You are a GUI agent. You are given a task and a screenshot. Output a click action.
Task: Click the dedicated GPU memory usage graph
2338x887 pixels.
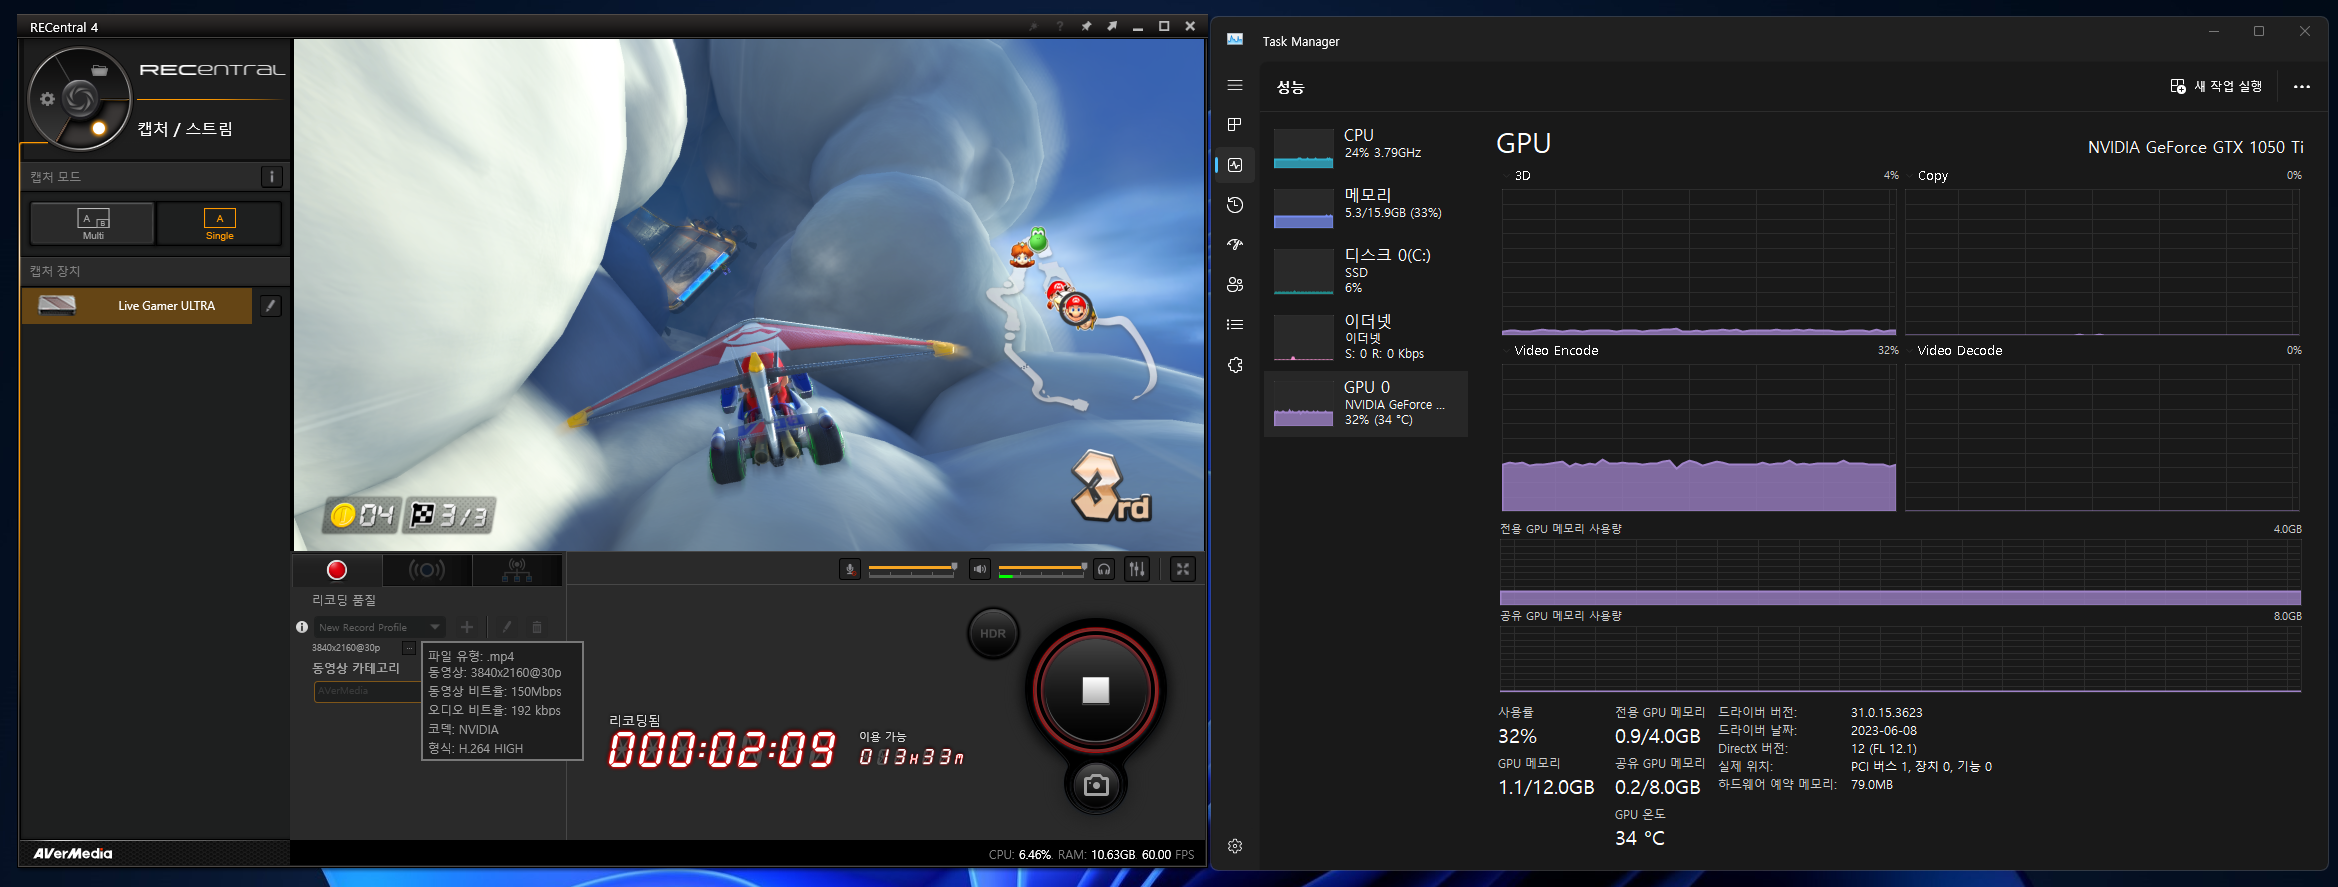point(1900,573)
